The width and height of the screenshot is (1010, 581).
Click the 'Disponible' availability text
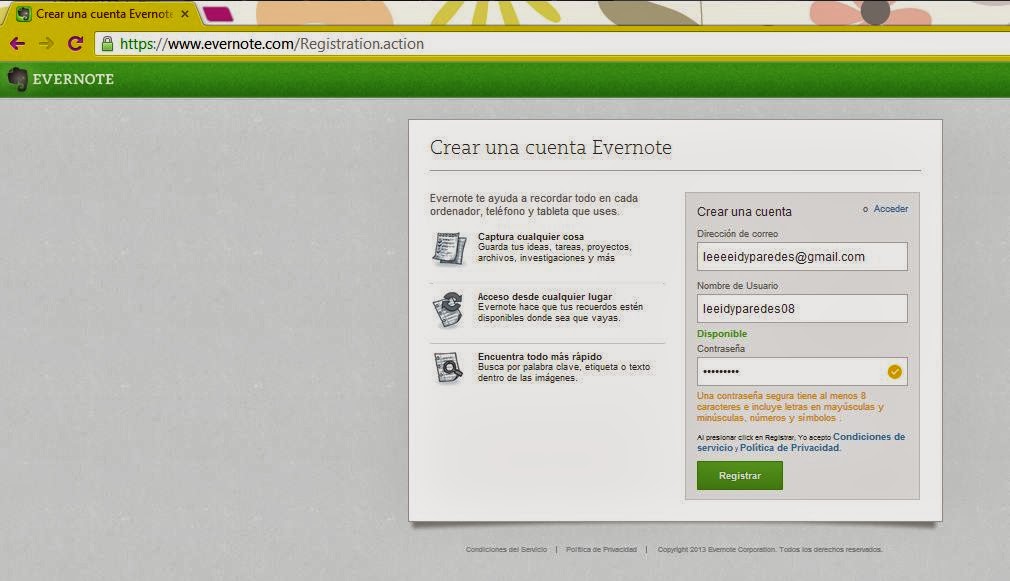[722, 334]
